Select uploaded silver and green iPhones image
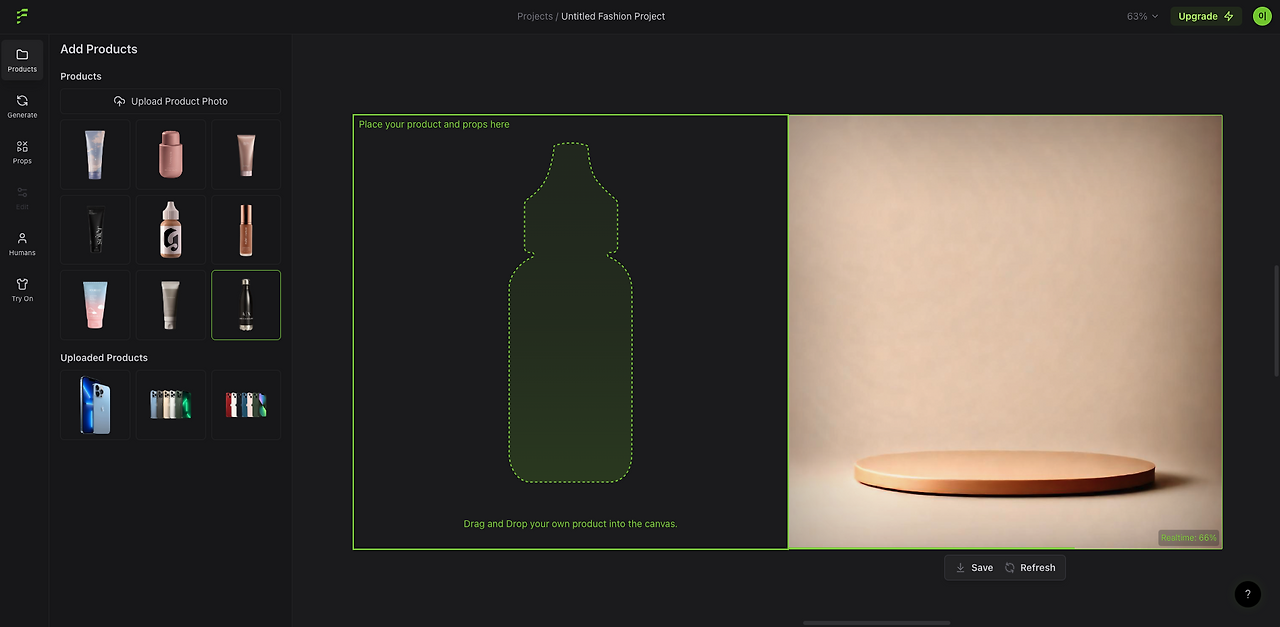Screen dimensions: 1280x627 point(171,405)
